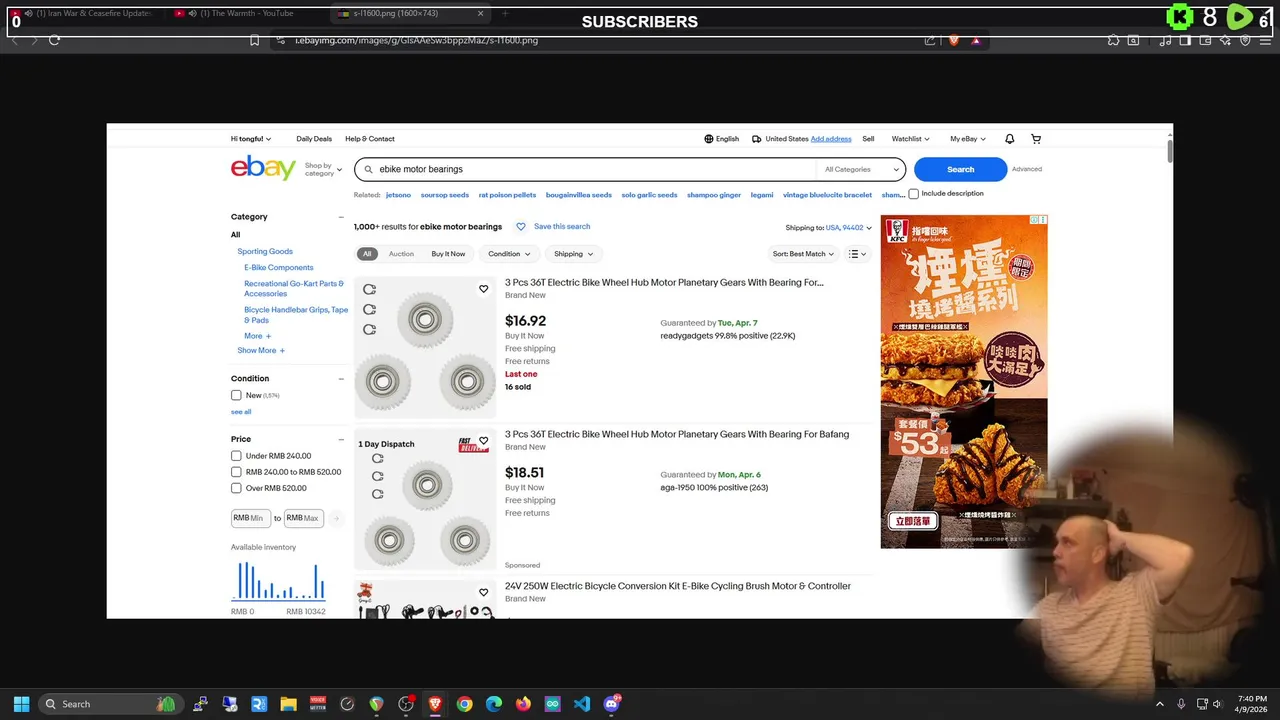The width and height of the screenshot is (1280, 720).
Task: Launch Microsoft Edge from the taskbar
Action: tap(494, 704)
